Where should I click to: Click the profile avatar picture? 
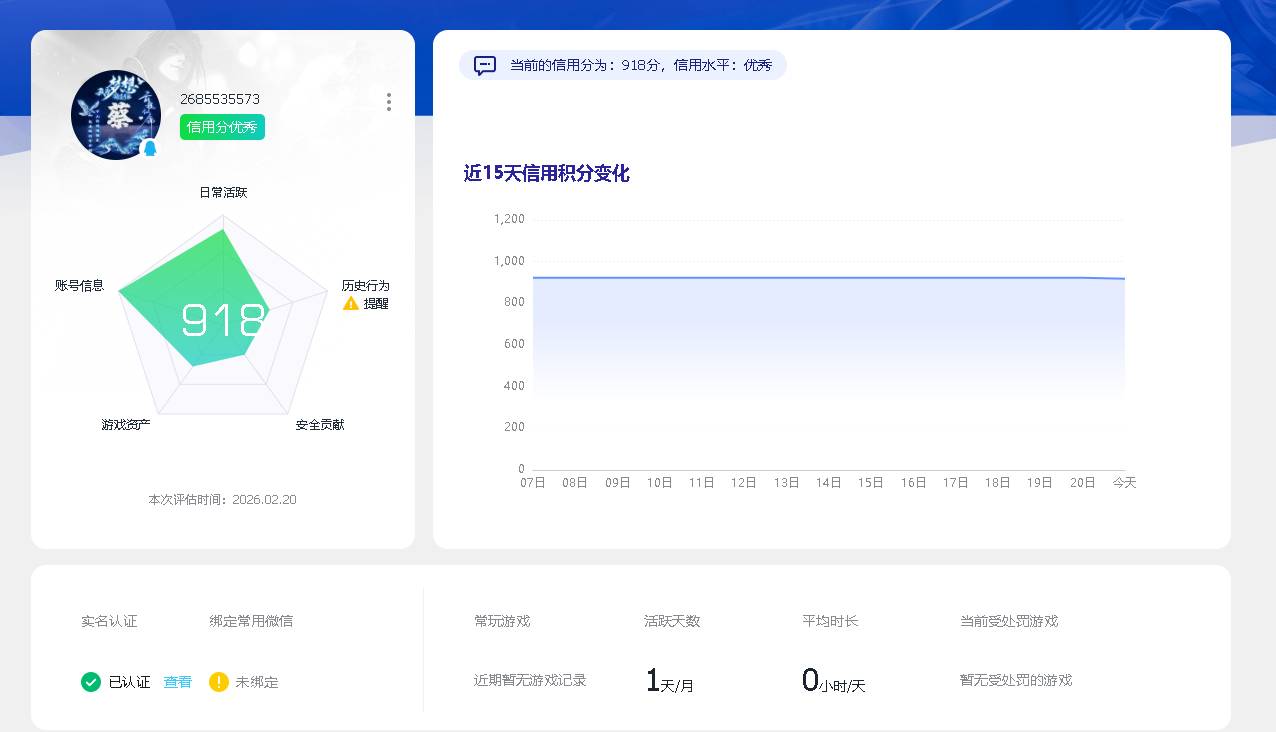pyautogui.click(x=115, y=114)
